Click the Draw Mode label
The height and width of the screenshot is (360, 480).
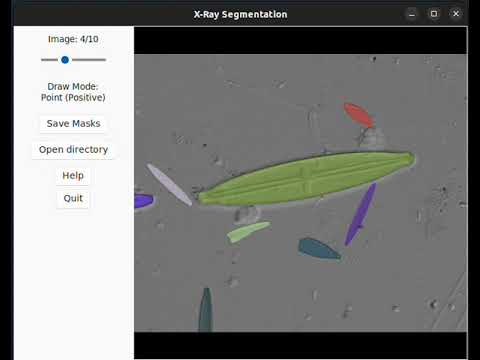[x=73, y=92]
